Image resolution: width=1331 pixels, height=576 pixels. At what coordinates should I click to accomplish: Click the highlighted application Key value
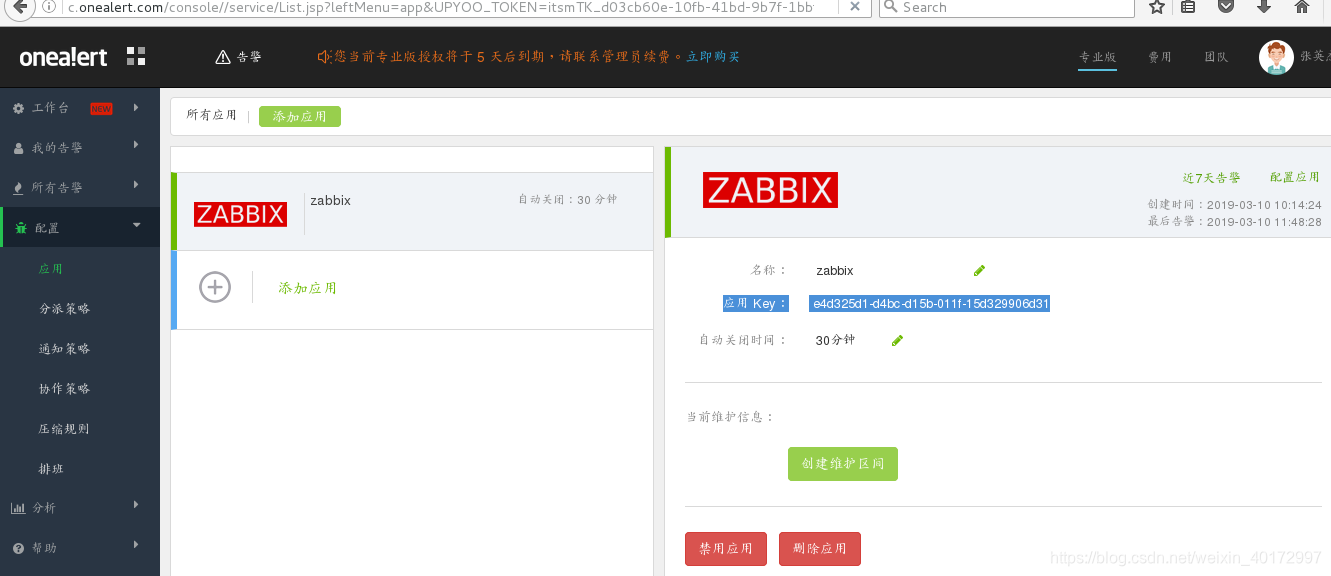coord(930,303)
